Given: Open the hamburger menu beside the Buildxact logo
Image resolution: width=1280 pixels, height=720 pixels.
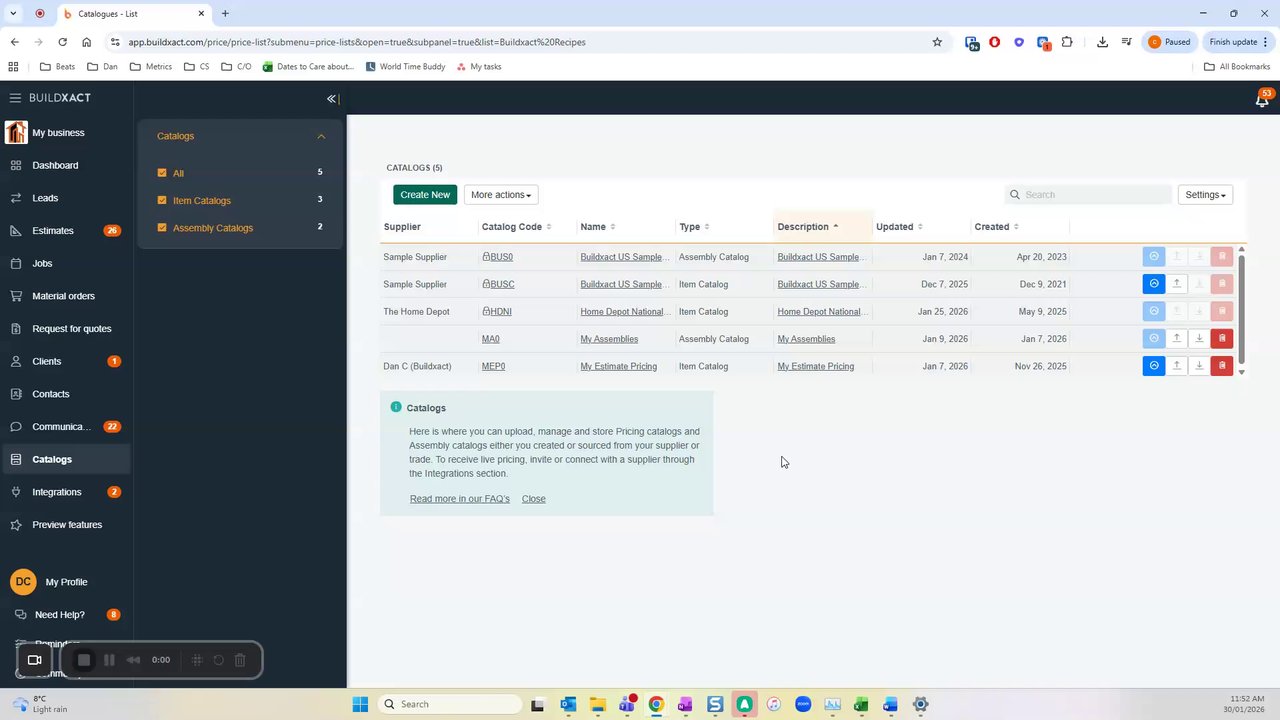Looking at the screenshot, I should (15, 98).
